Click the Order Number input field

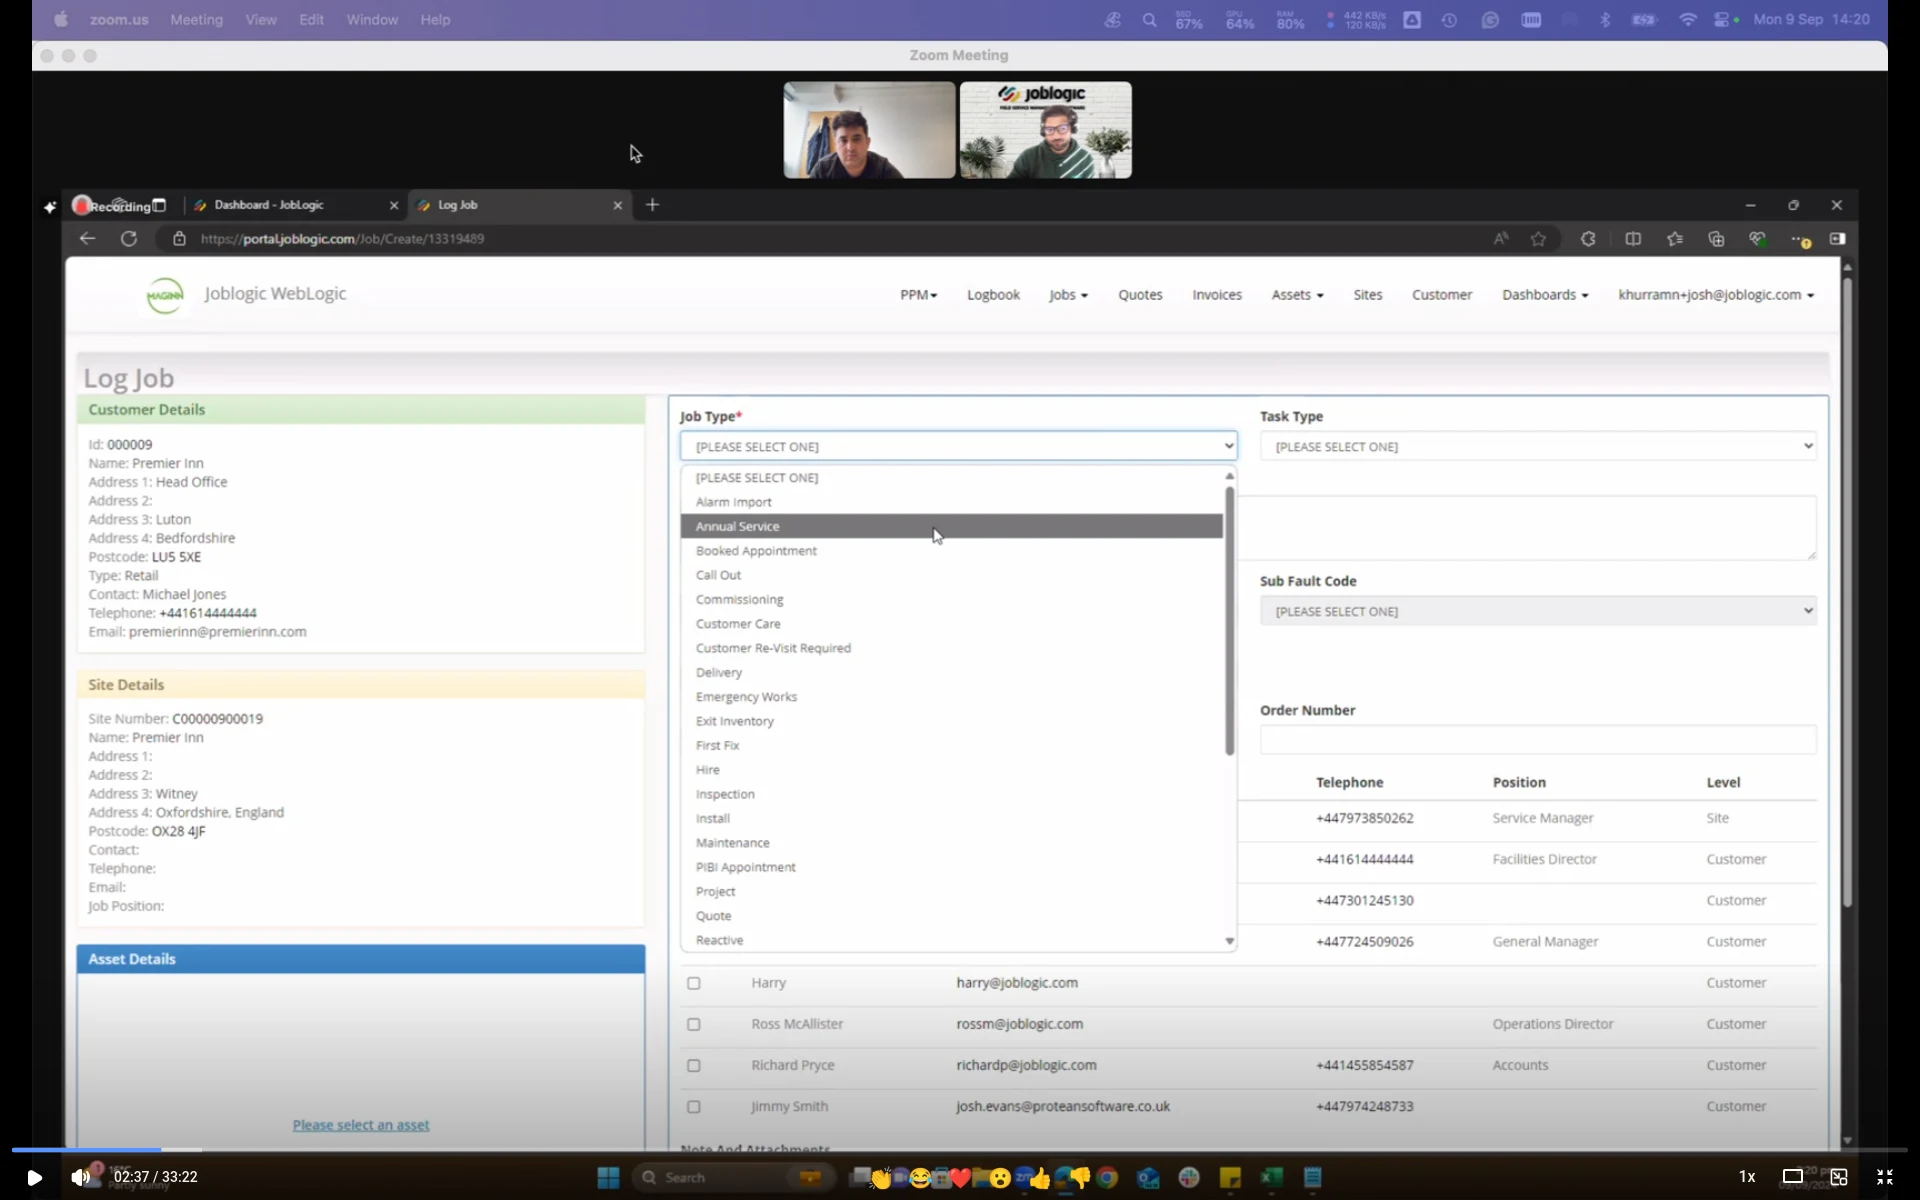coord(1538,740)
